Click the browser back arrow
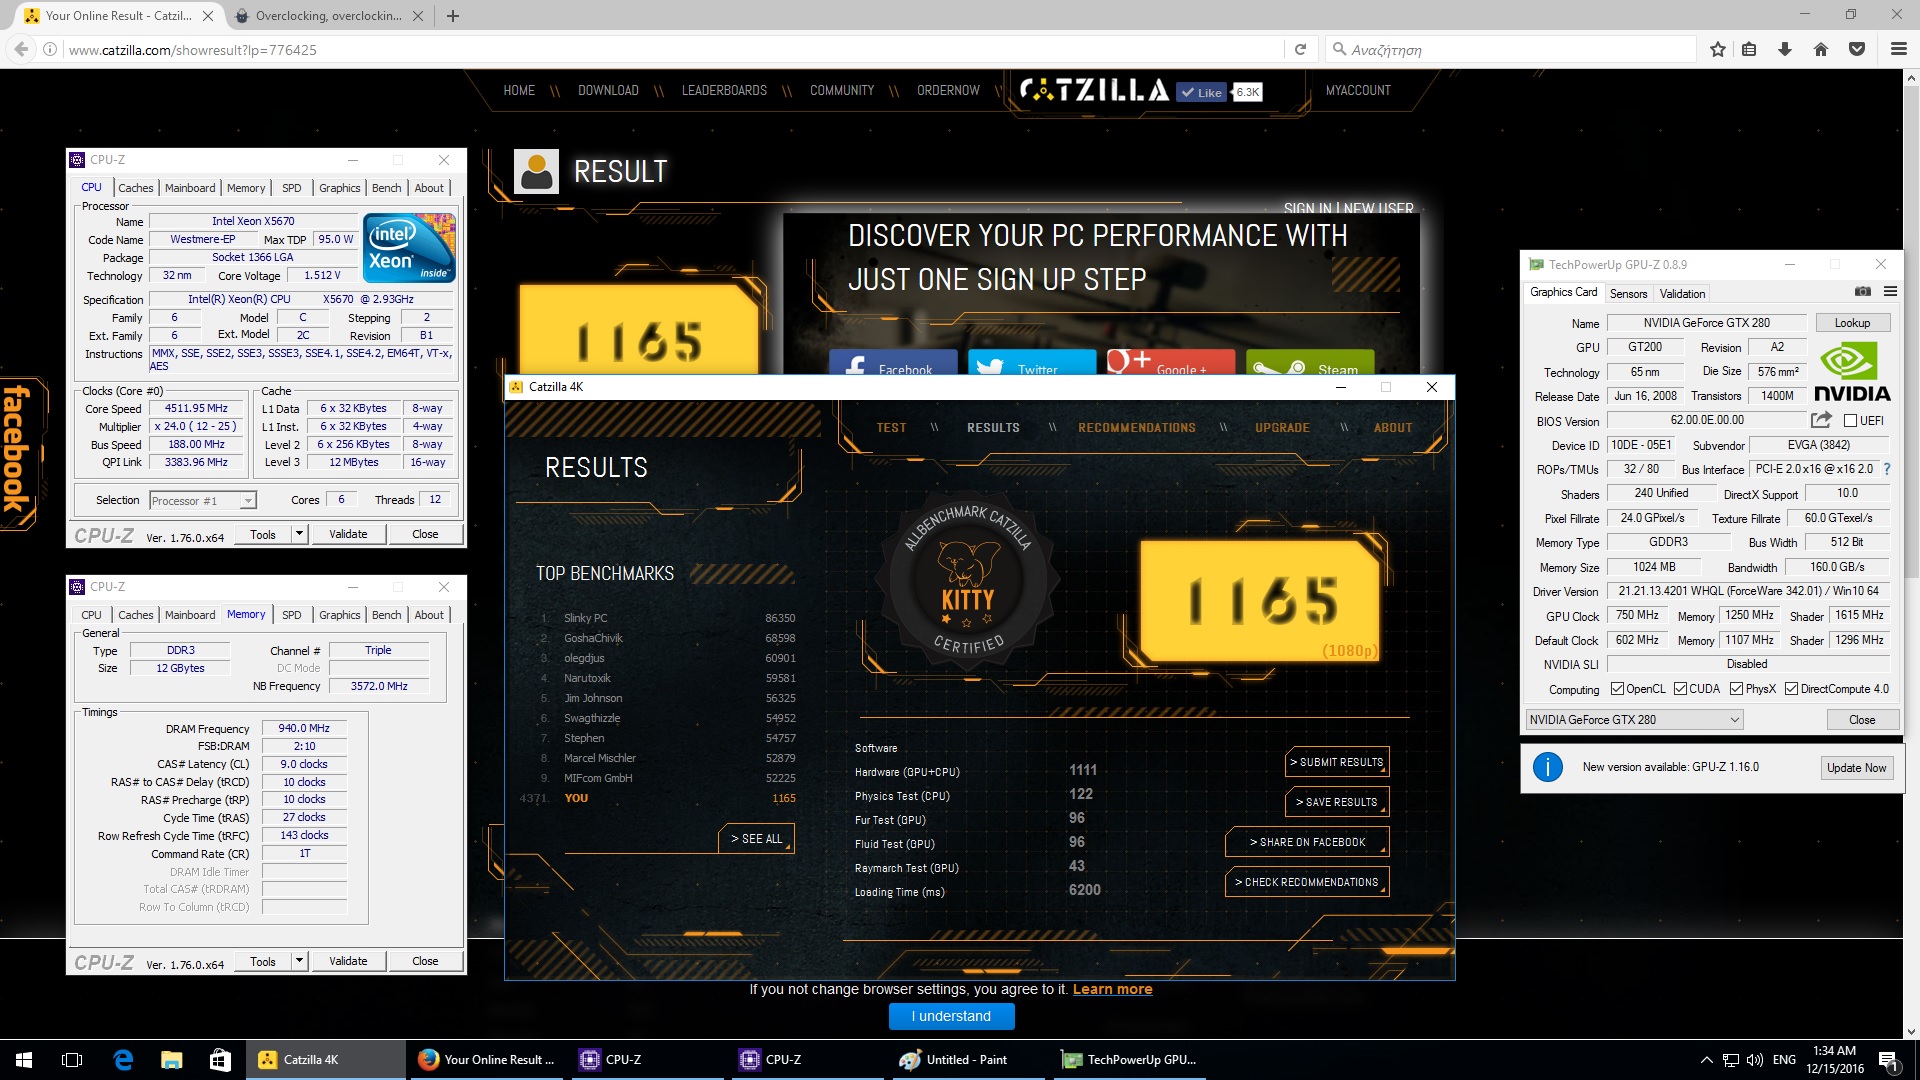 (21, 49)
